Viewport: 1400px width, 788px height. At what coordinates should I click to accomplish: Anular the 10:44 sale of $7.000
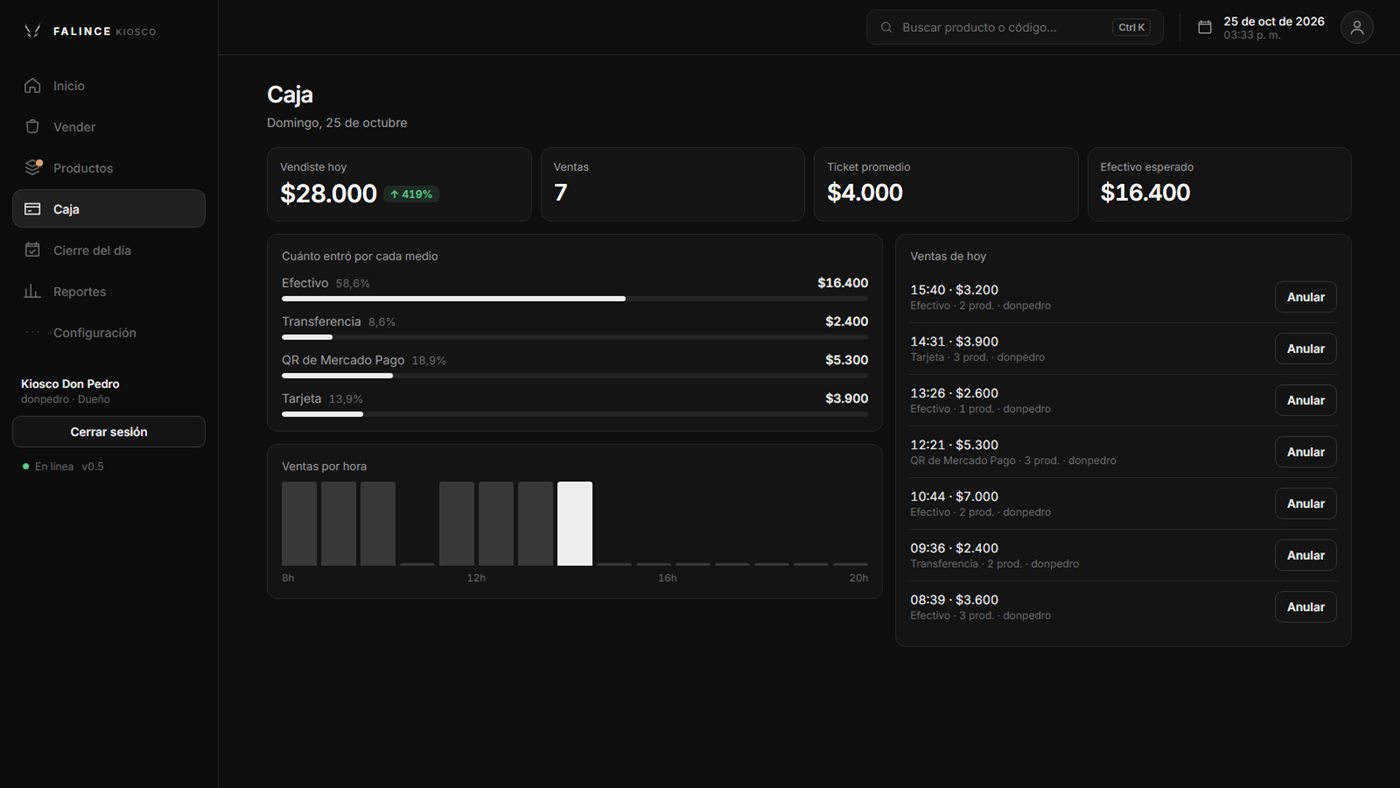[1305, 504]
